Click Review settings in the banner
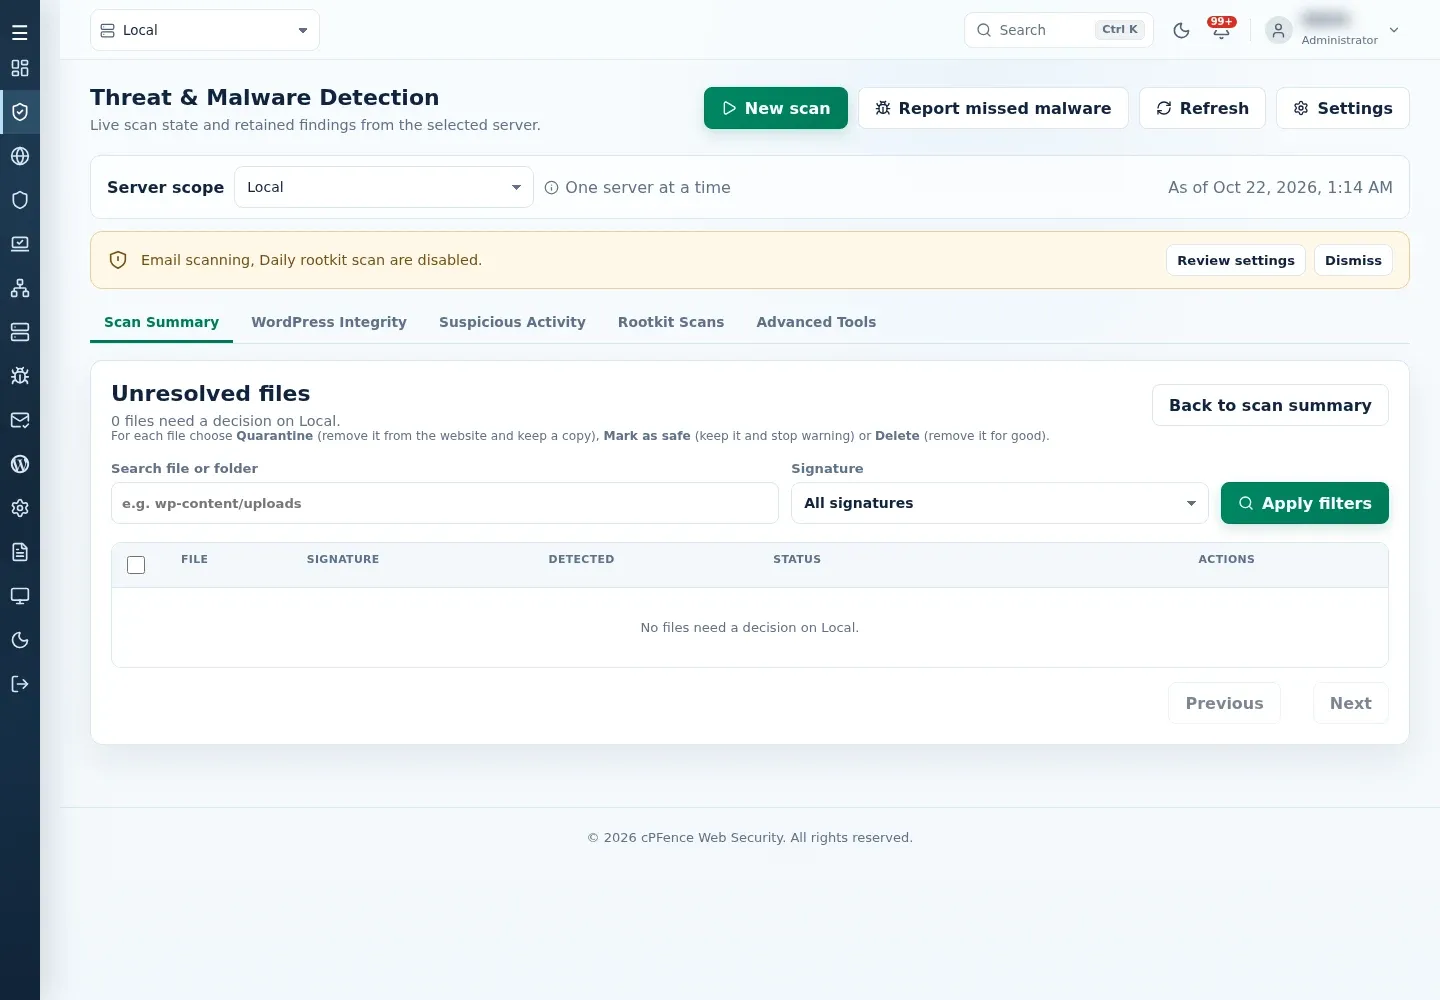Image resolution: width=1440 pixels, height=1000 pixels. point(1236,260)
